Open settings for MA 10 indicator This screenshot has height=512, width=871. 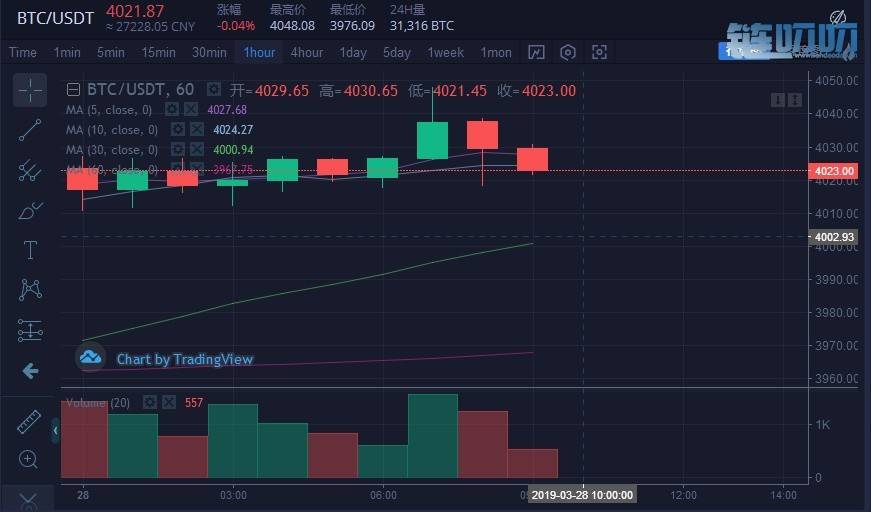178,129
